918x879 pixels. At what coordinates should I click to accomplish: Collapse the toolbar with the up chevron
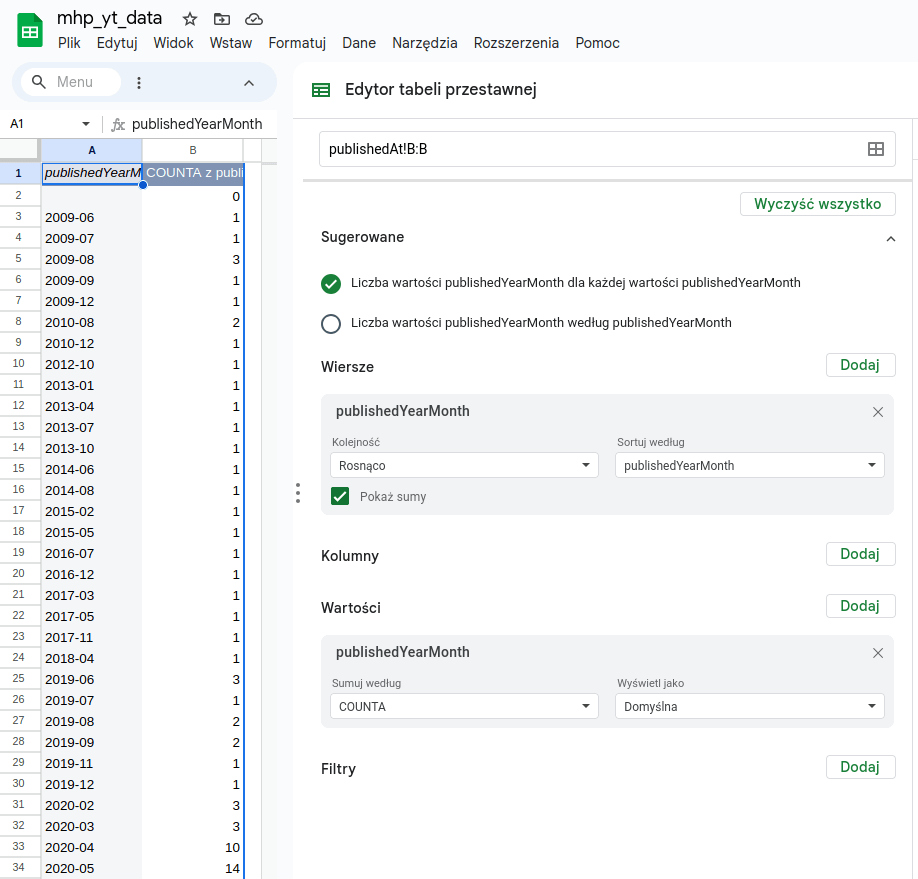(249, 82)
